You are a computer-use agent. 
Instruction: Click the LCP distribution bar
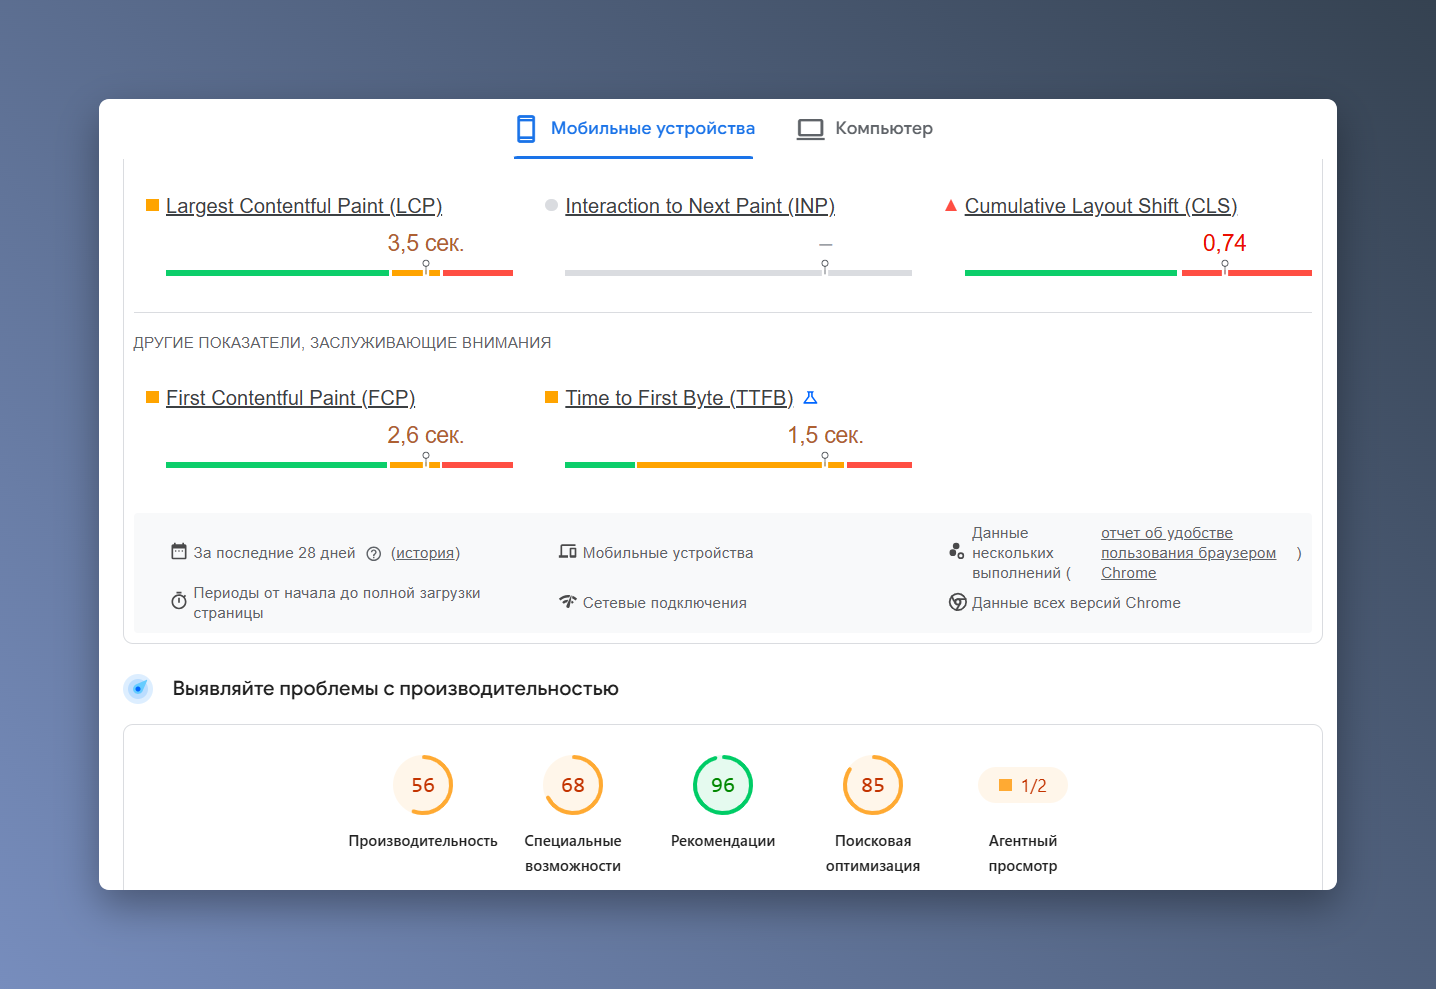click(339, 272)
